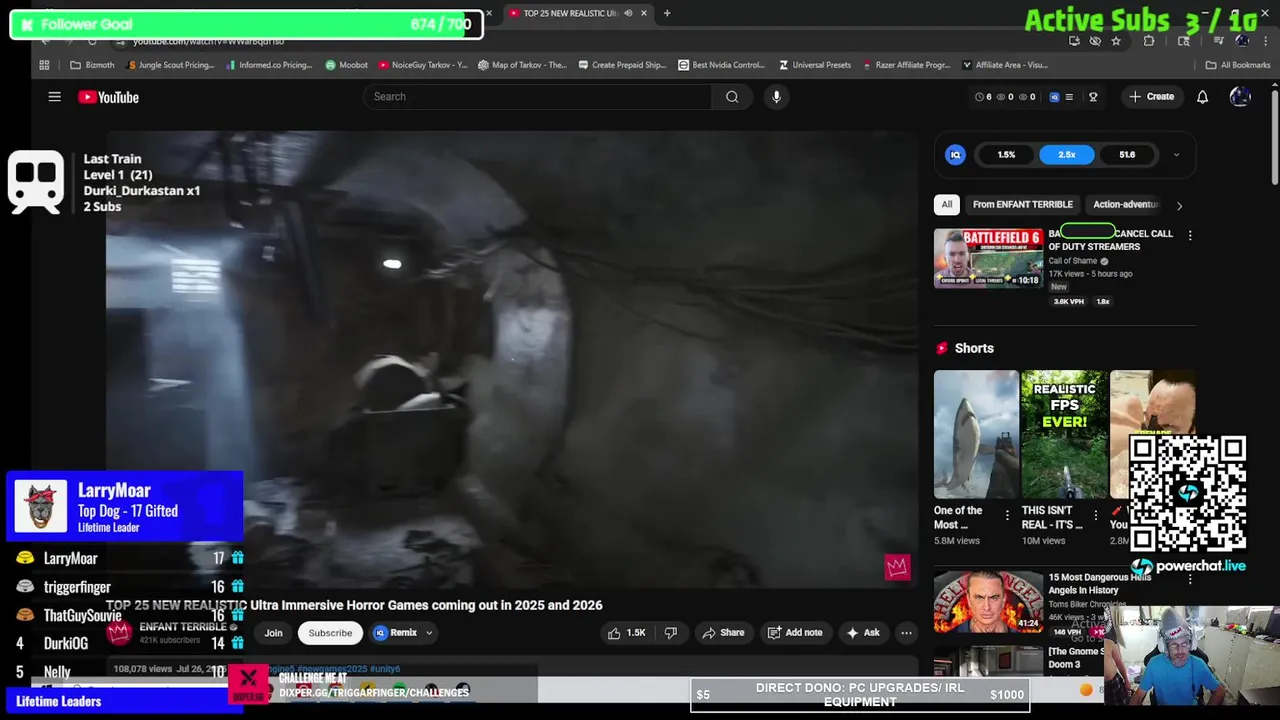Click in the YouTube search field
This screenshot has height=720, width=1280.
pyautogui.click(x=538, y=97)
